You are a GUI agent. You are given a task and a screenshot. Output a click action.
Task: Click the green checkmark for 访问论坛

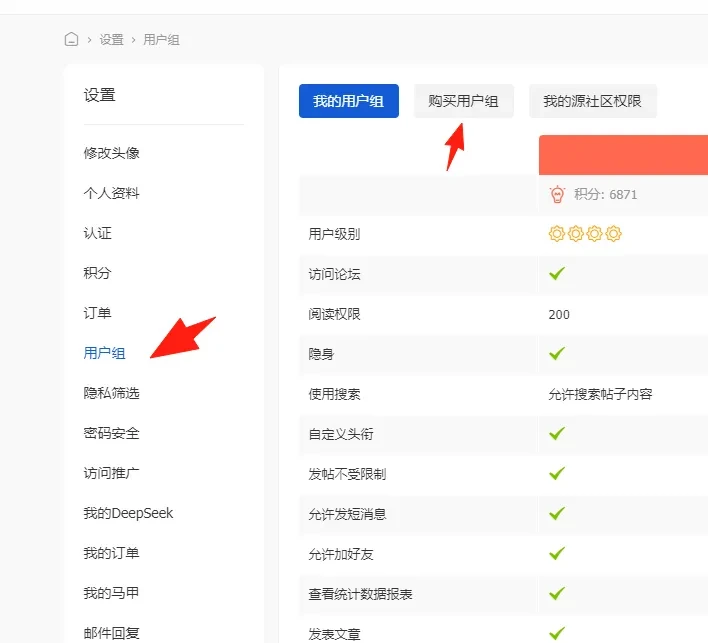557,274
